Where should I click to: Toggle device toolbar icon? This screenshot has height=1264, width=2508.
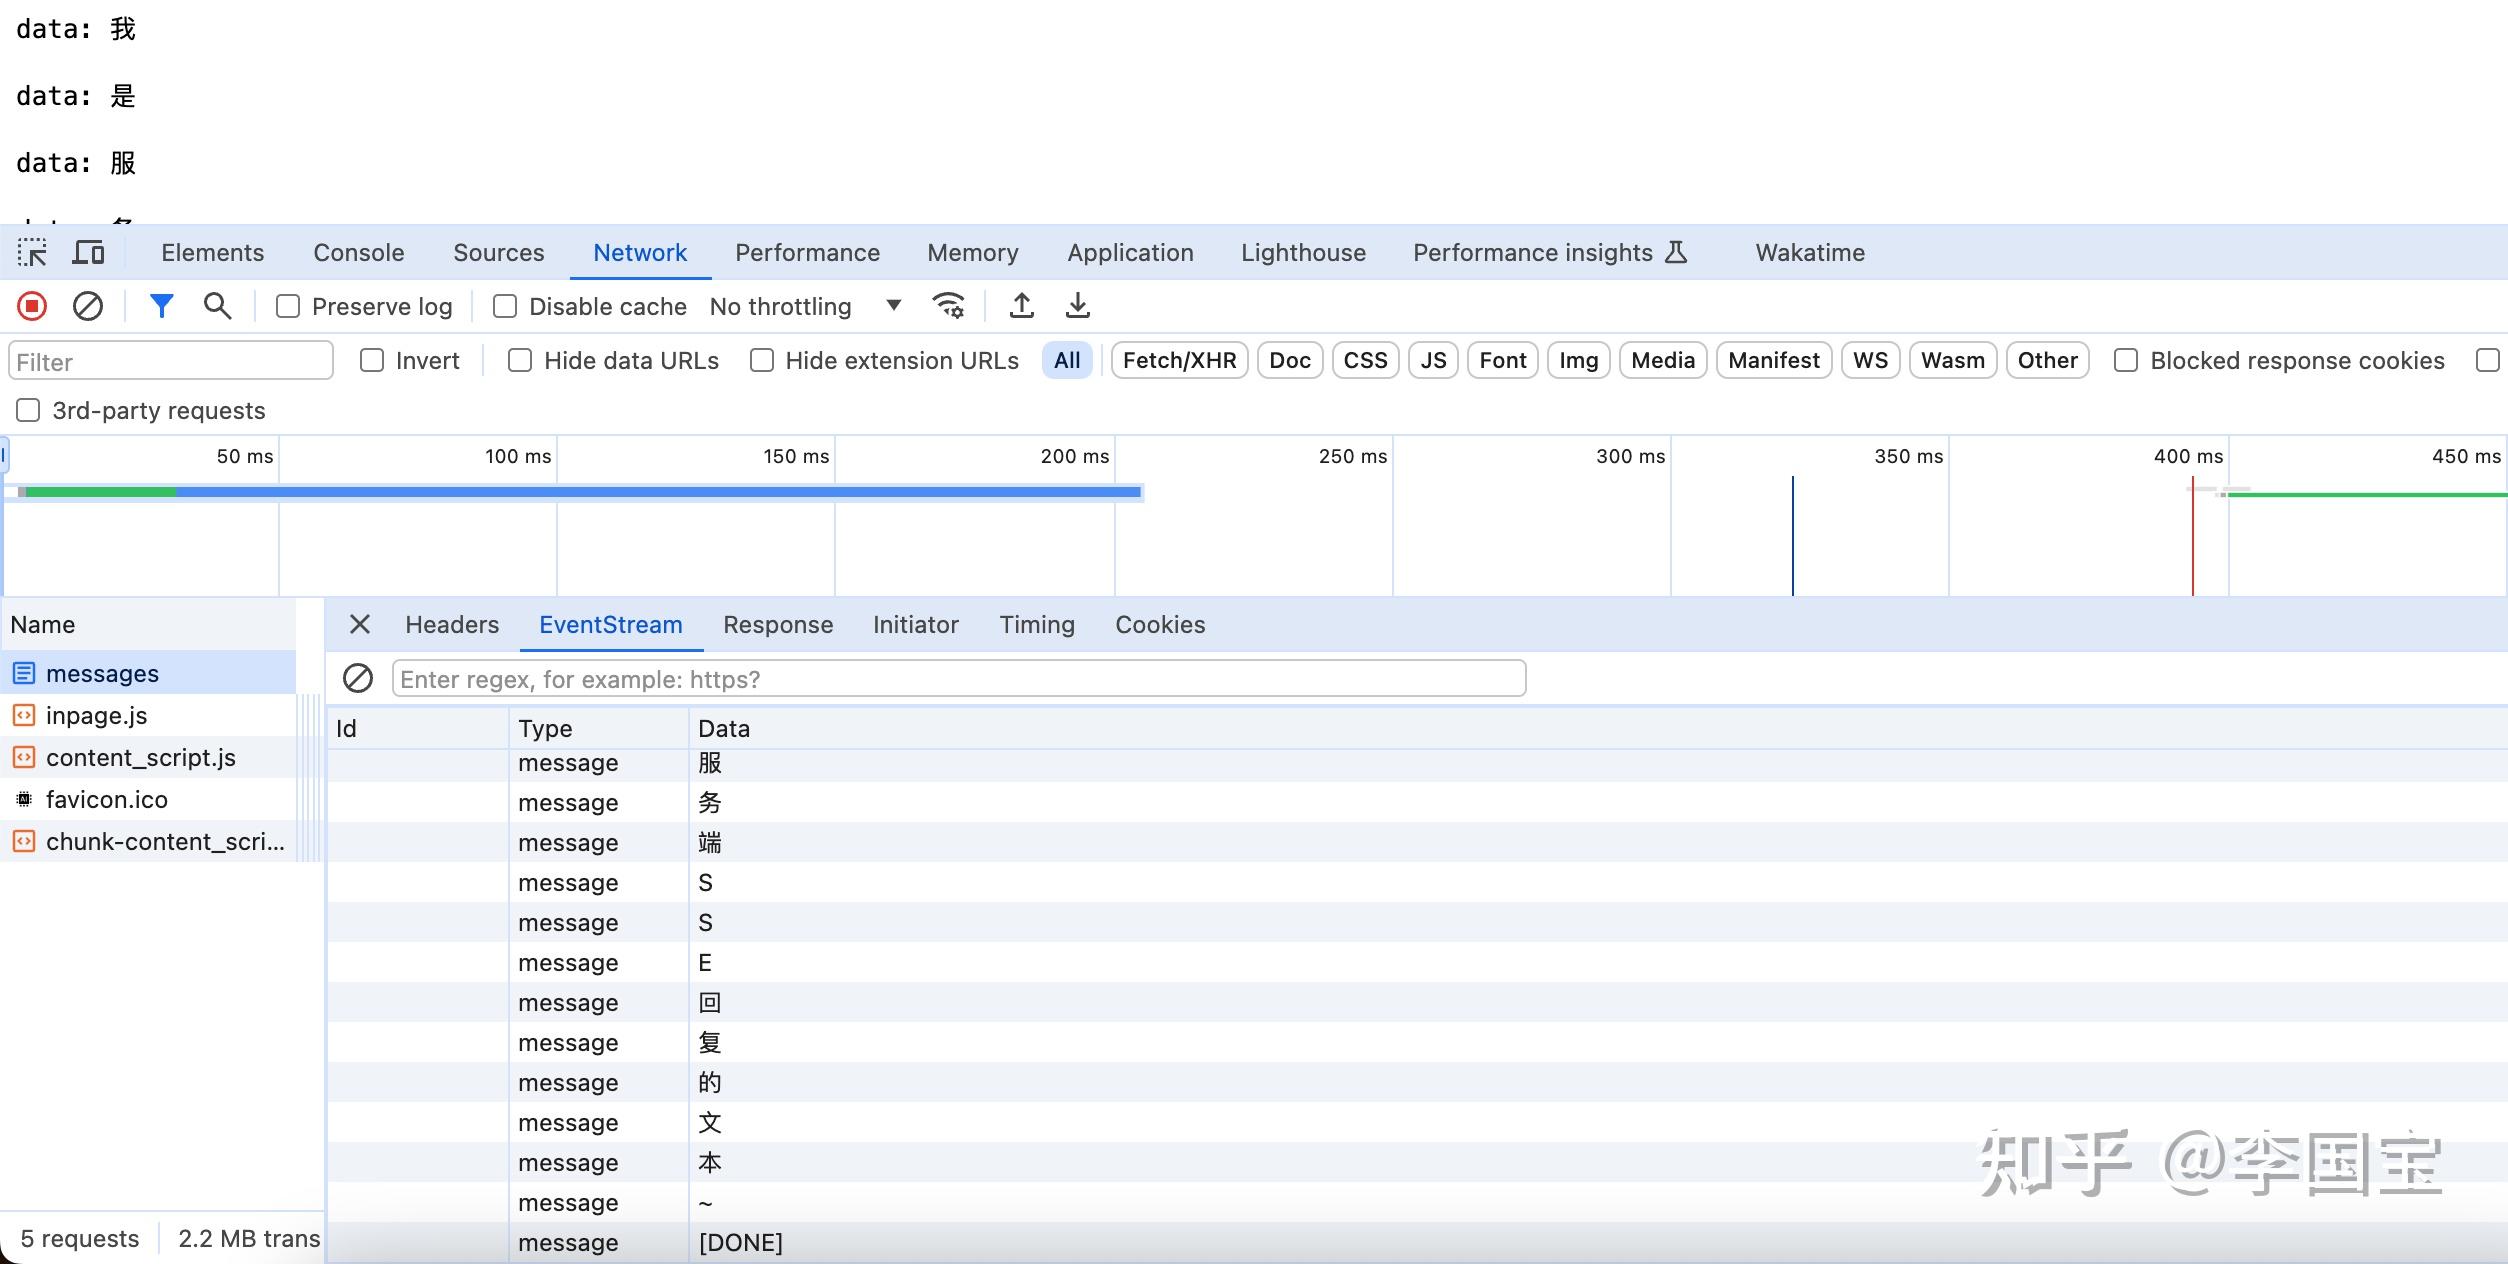point(88,253)
